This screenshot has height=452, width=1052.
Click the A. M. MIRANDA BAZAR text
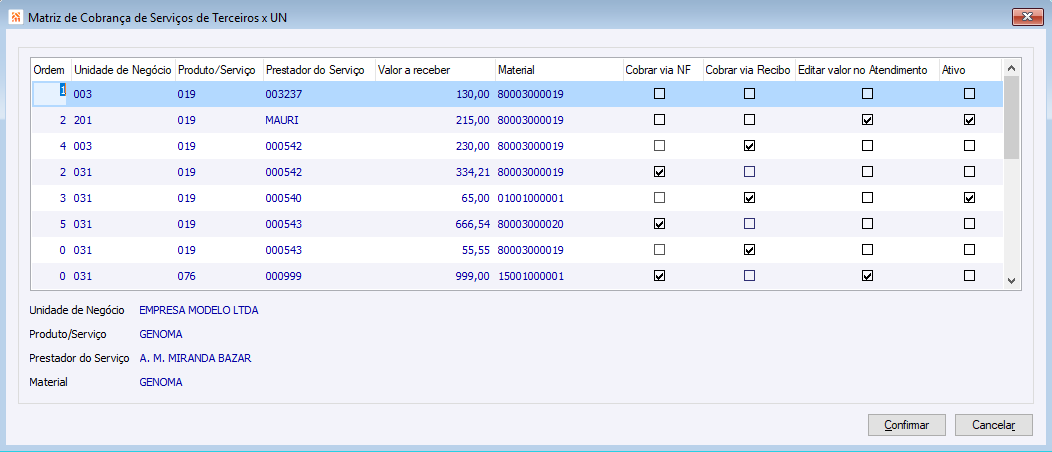click(195, 358)
